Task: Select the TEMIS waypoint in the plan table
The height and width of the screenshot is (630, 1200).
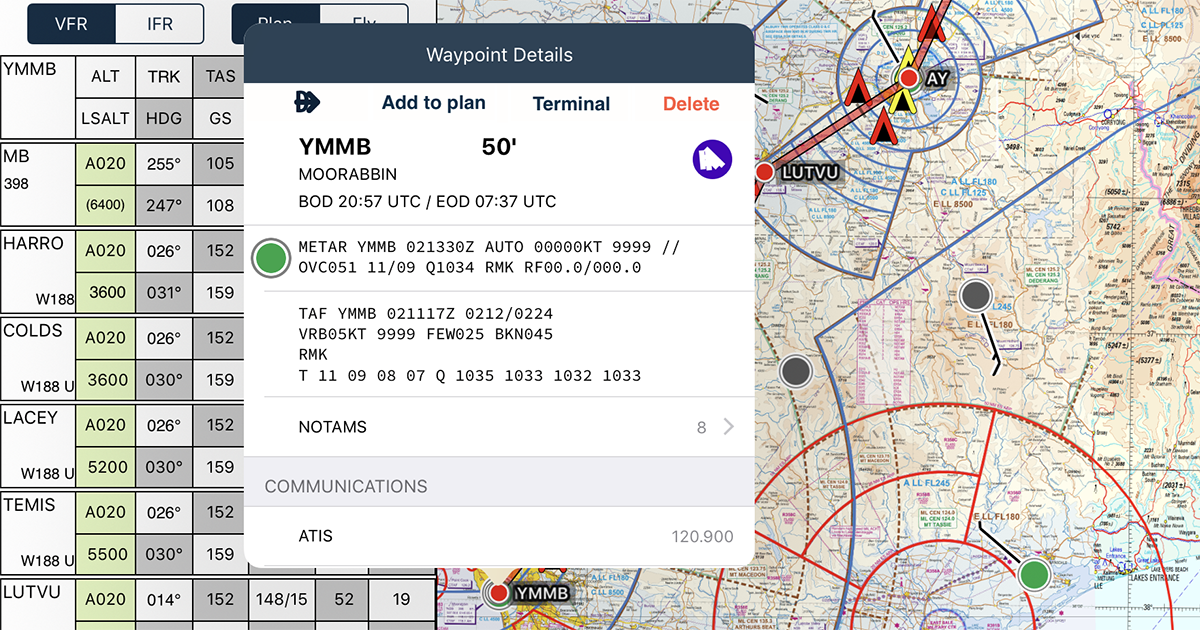Action: pos(38,532)
